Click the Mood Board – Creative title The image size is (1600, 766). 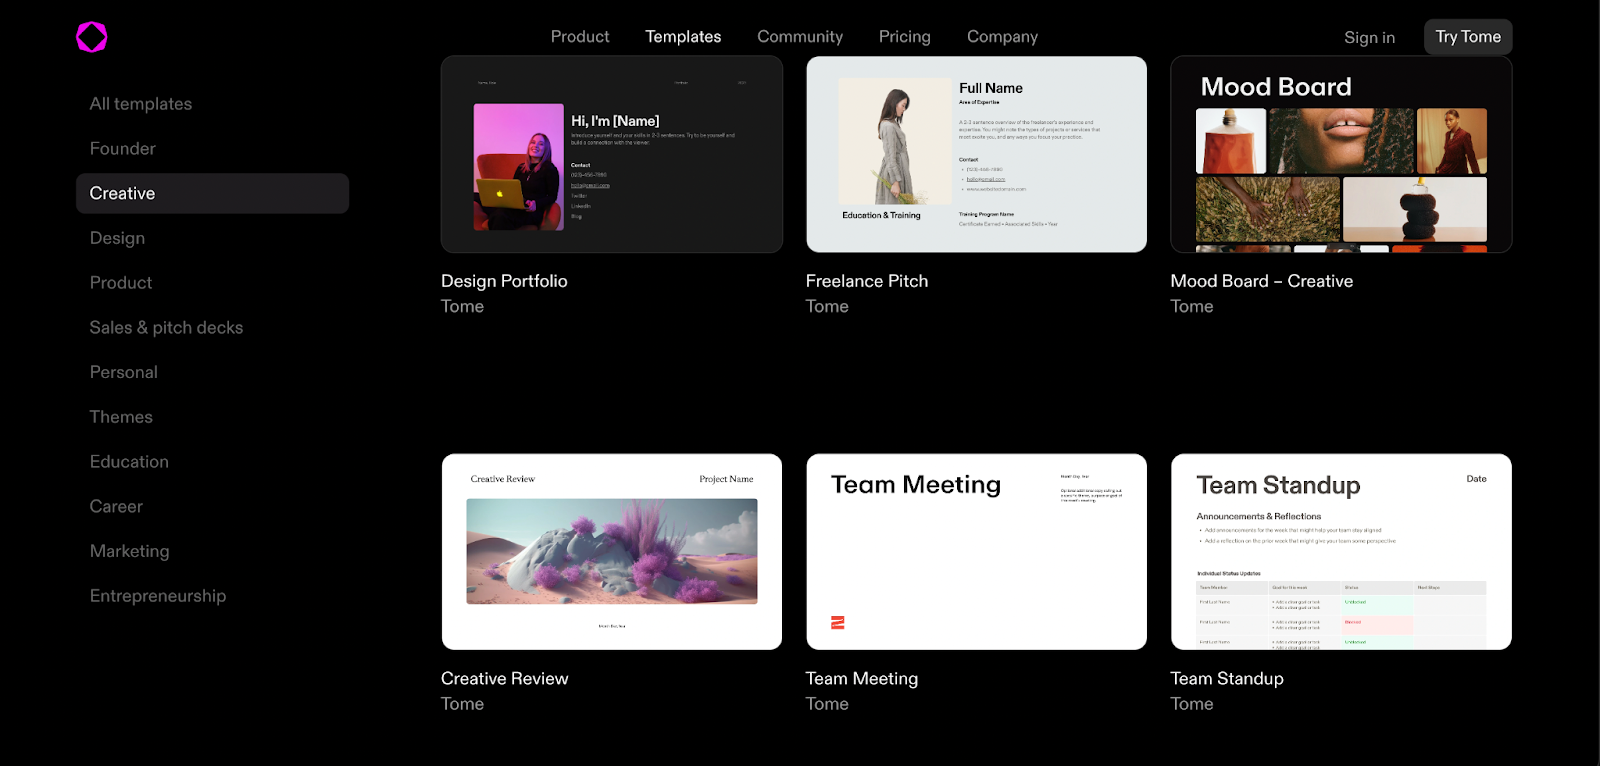1262,281
